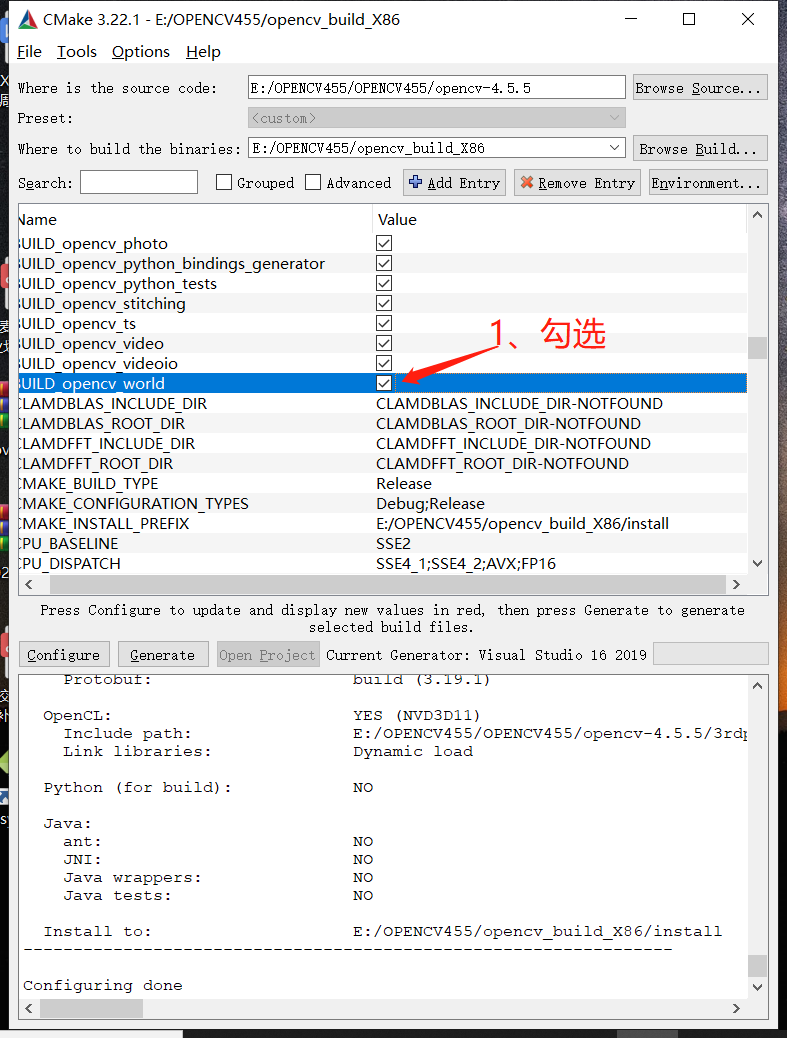Click cache list horizontal scroll left arrow

pos(28,585)
